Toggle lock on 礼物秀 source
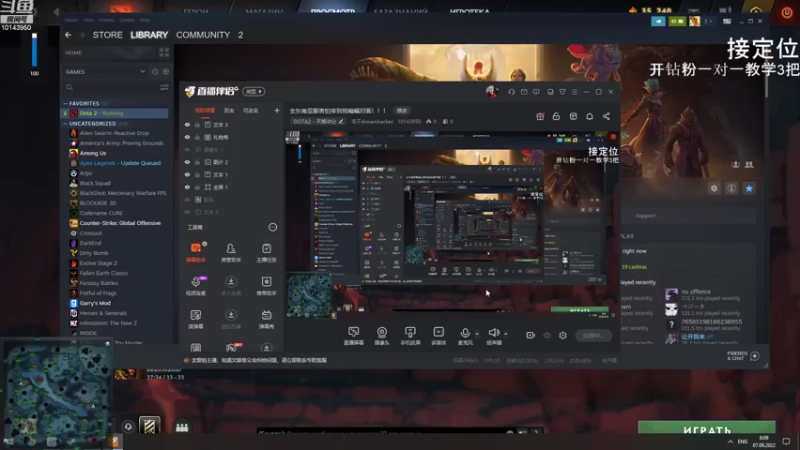Image resolution: width=800 pixels, height=450 pixels. click(197, 137)
